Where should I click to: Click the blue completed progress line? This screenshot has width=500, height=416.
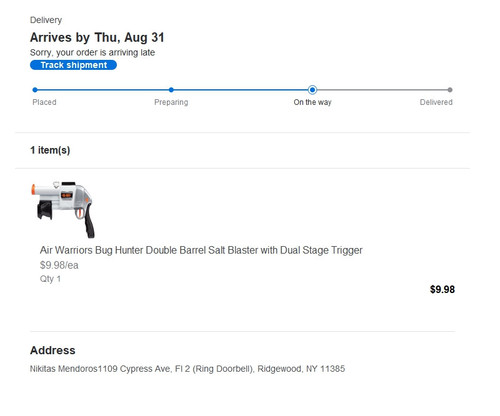pos(172,90)
